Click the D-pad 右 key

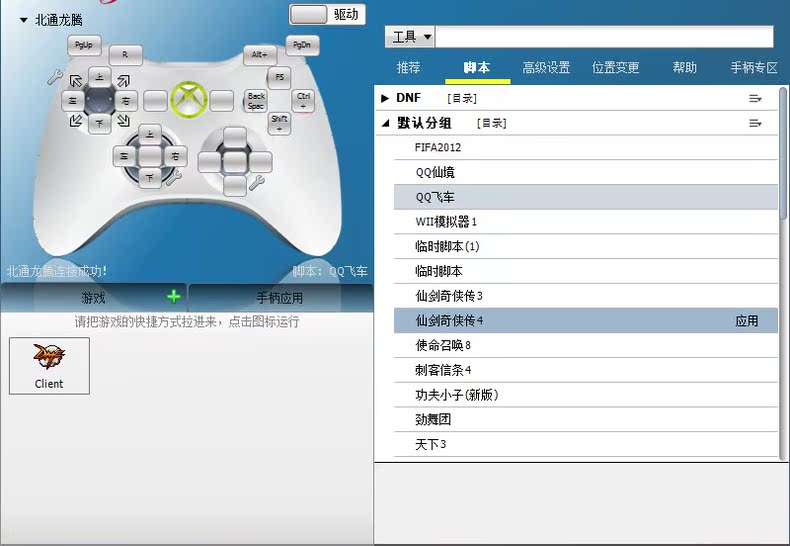click(x=175, y=156)
